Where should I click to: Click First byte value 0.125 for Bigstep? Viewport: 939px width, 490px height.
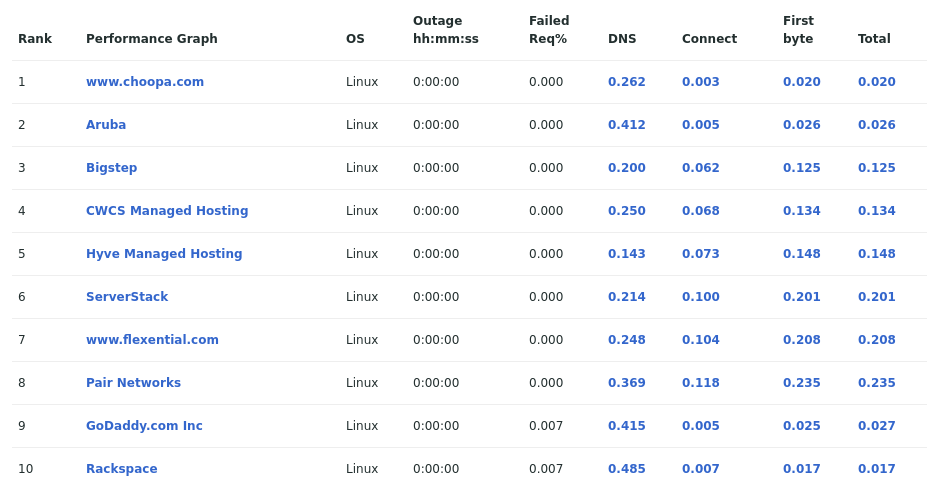802,168
